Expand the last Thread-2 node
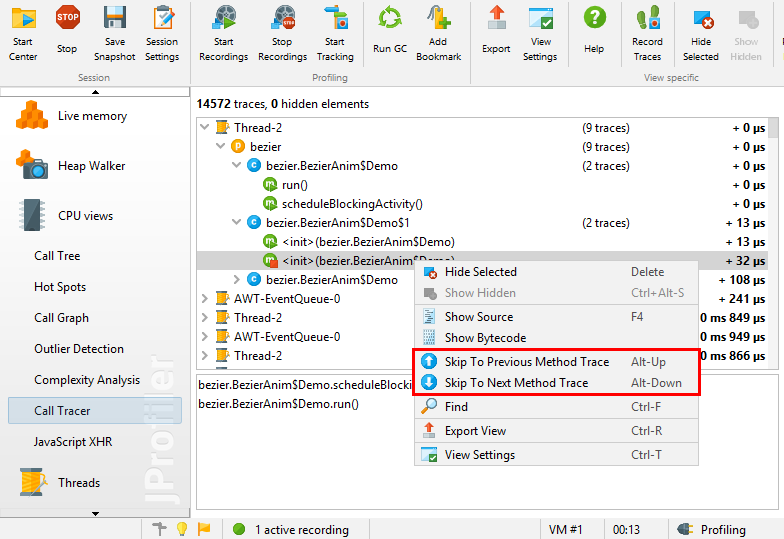The image size is (784, 539). pos(204,356)
